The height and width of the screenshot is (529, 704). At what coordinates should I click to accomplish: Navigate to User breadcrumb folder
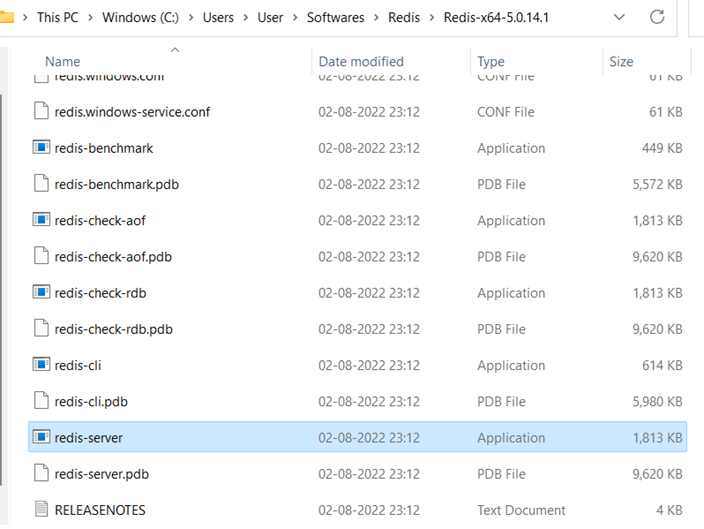click(x=270, y=18)
